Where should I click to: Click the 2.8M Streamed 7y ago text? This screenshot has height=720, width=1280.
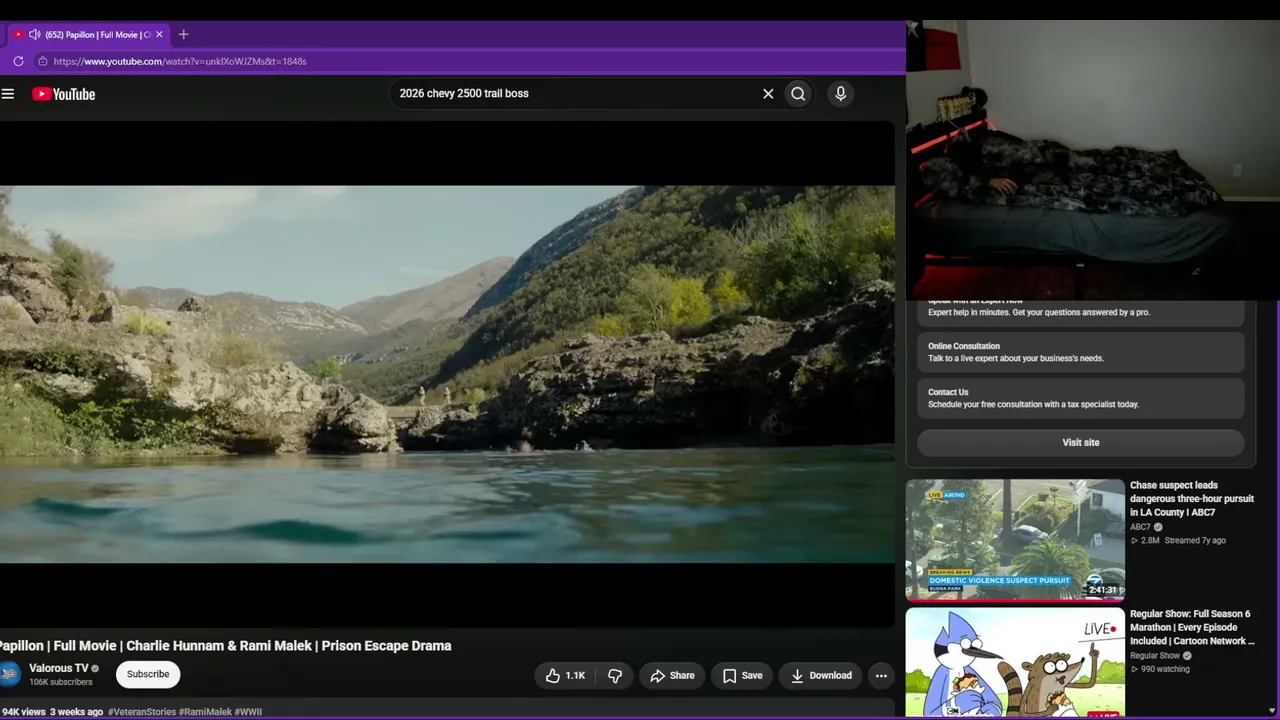1178,540
